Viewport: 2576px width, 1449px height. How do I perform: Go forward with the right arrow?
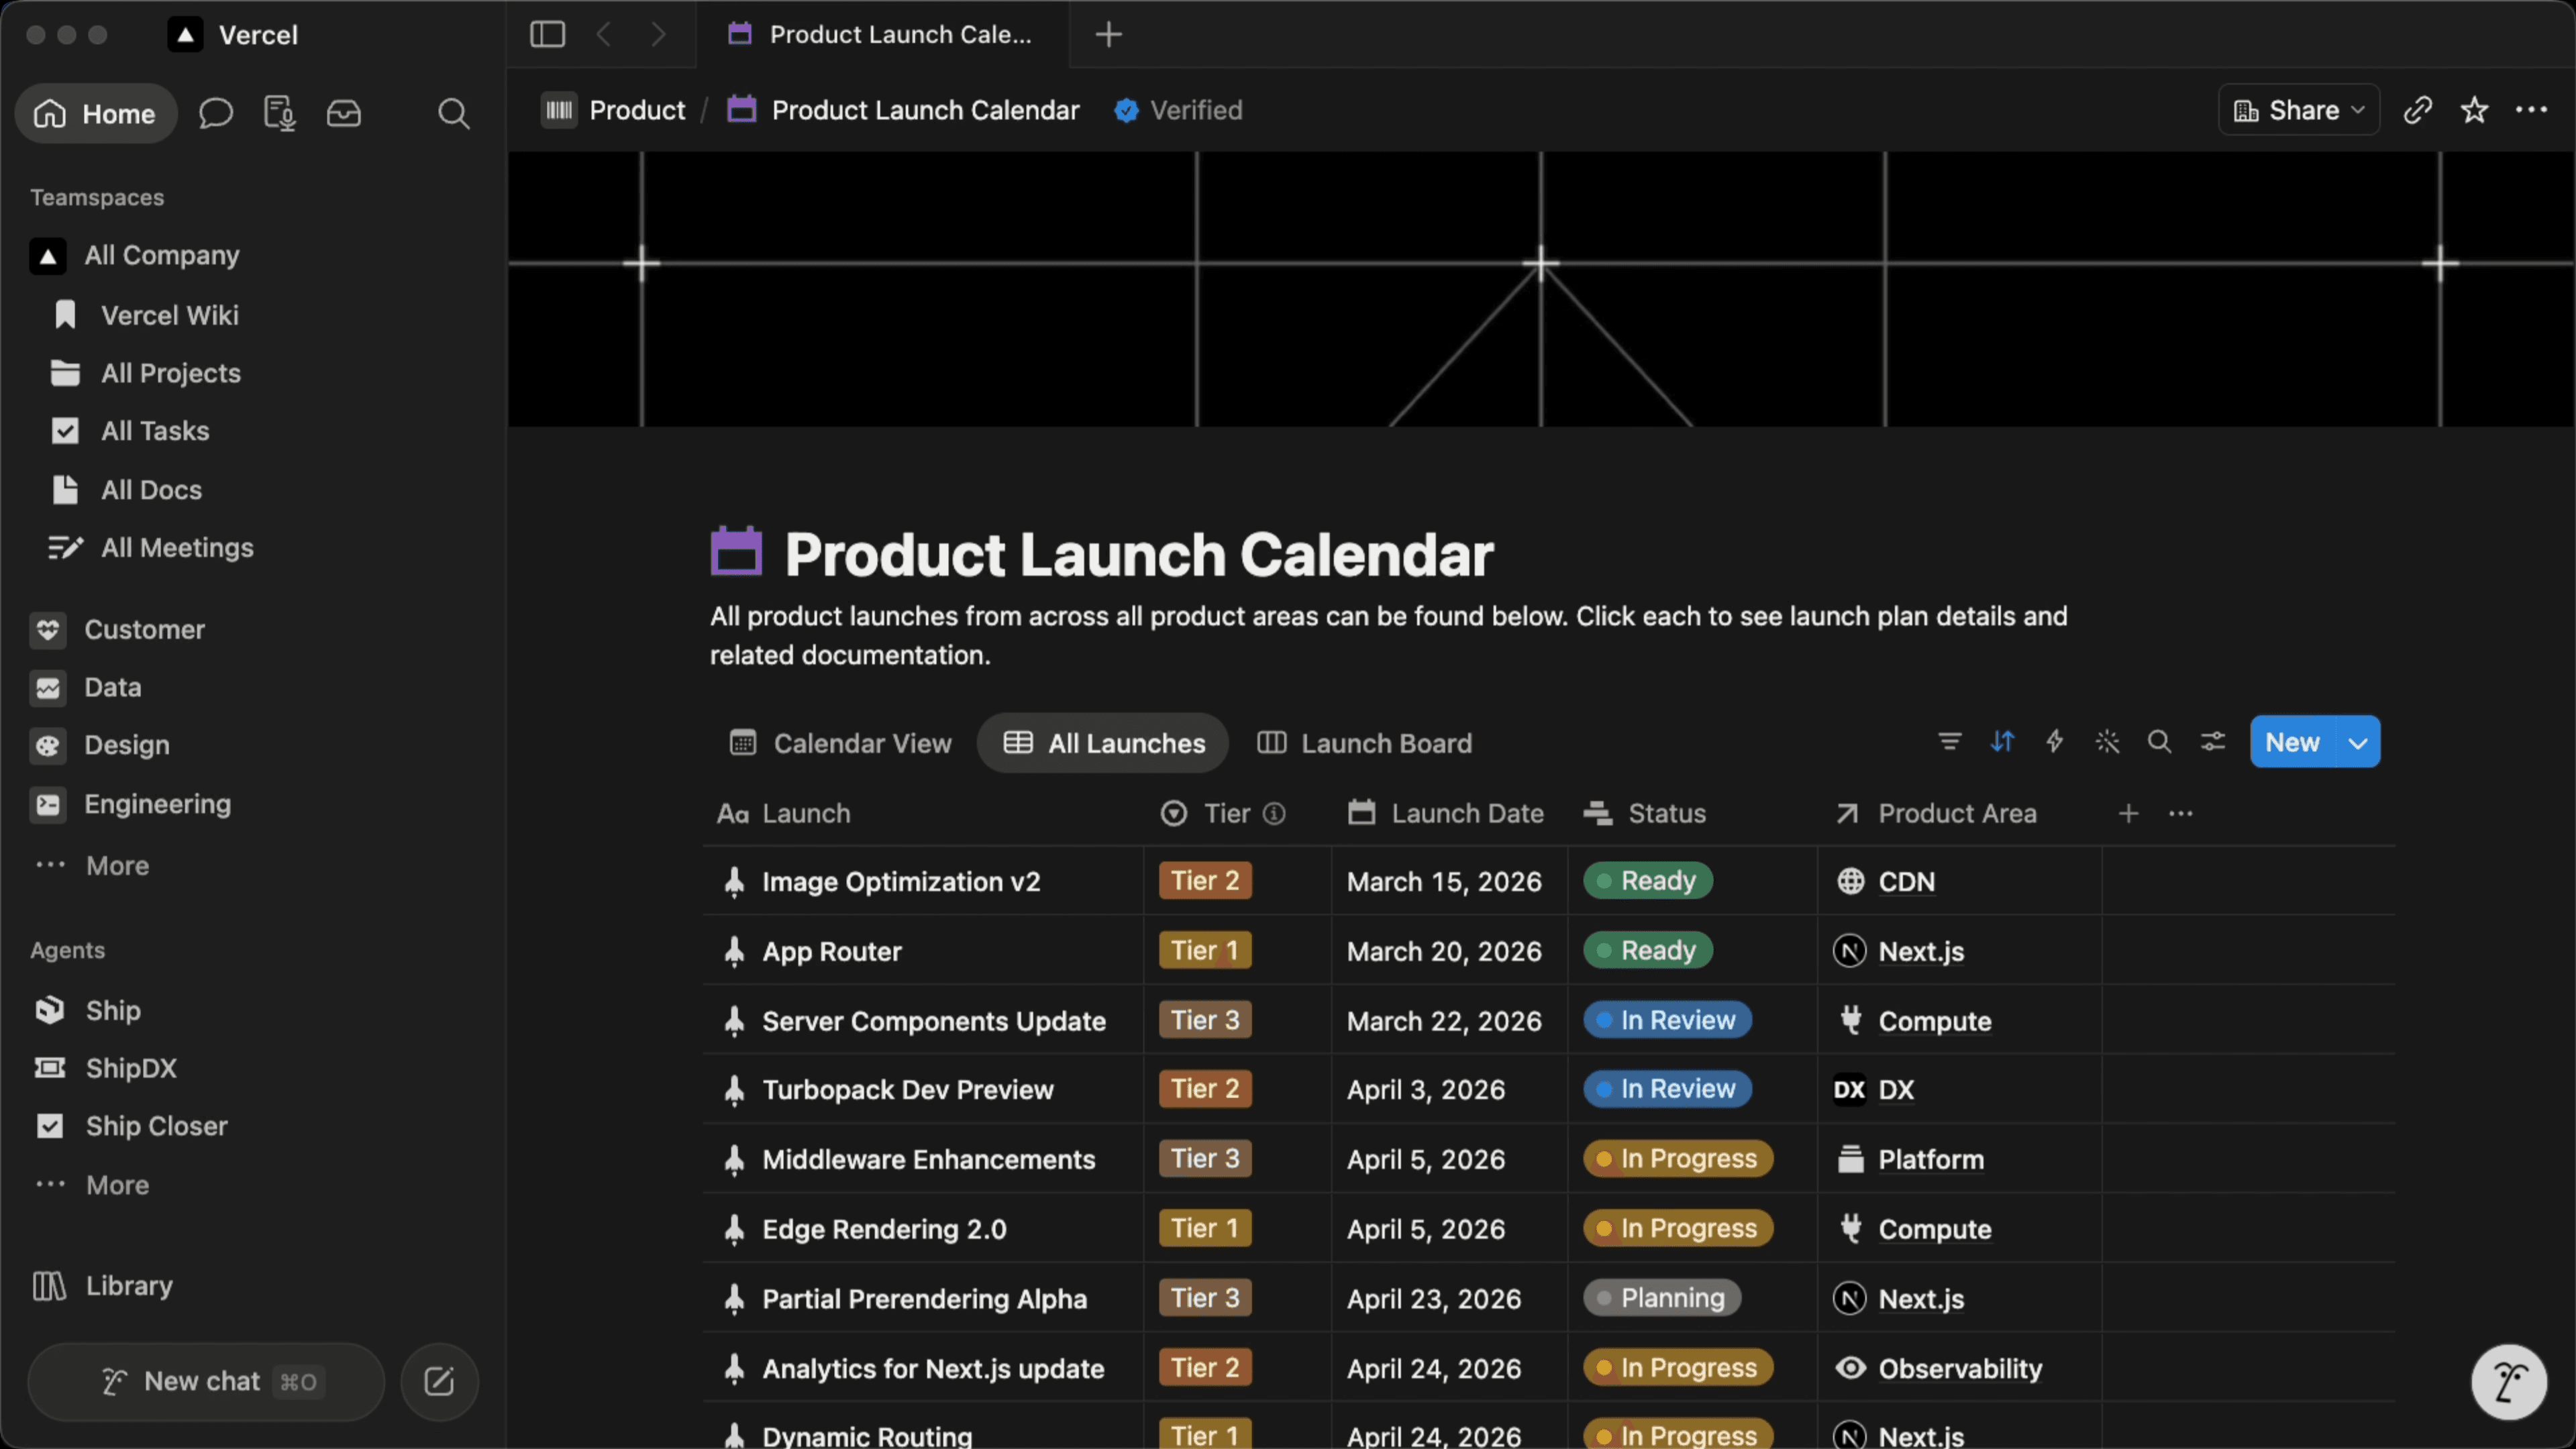pos(658,34)
